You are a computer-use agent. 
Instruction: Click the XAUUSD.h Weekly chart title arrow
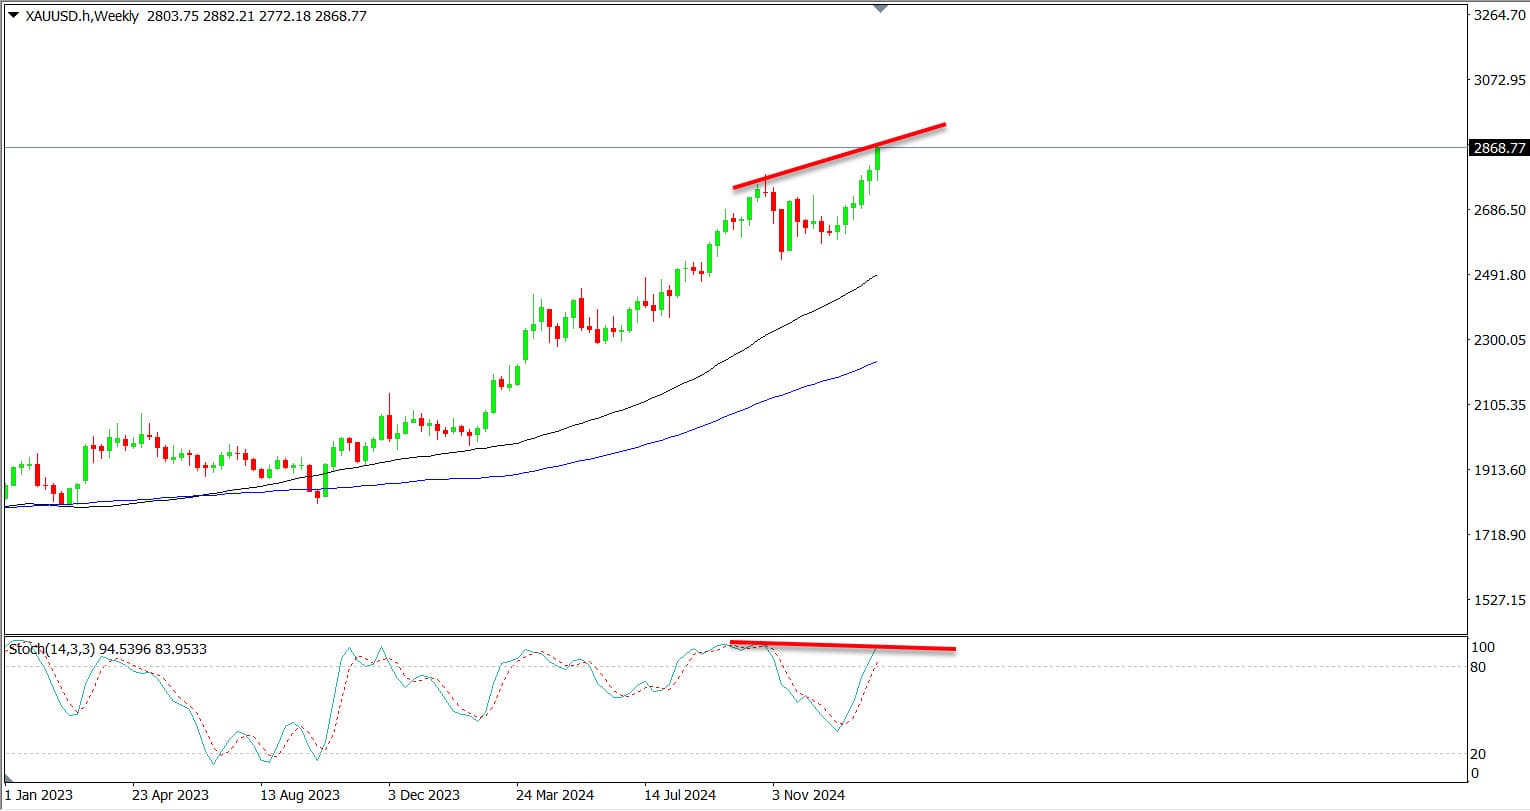coord(11,16)
